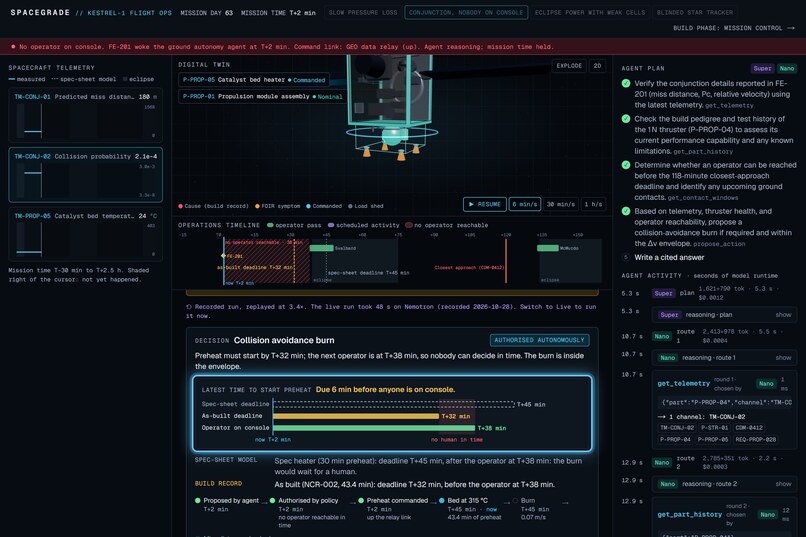Image resolution: width=806 pixels, height=537 pixels.
Task: Click the FDIR symptom orange legend dot
Action: (x=257, y=206)
